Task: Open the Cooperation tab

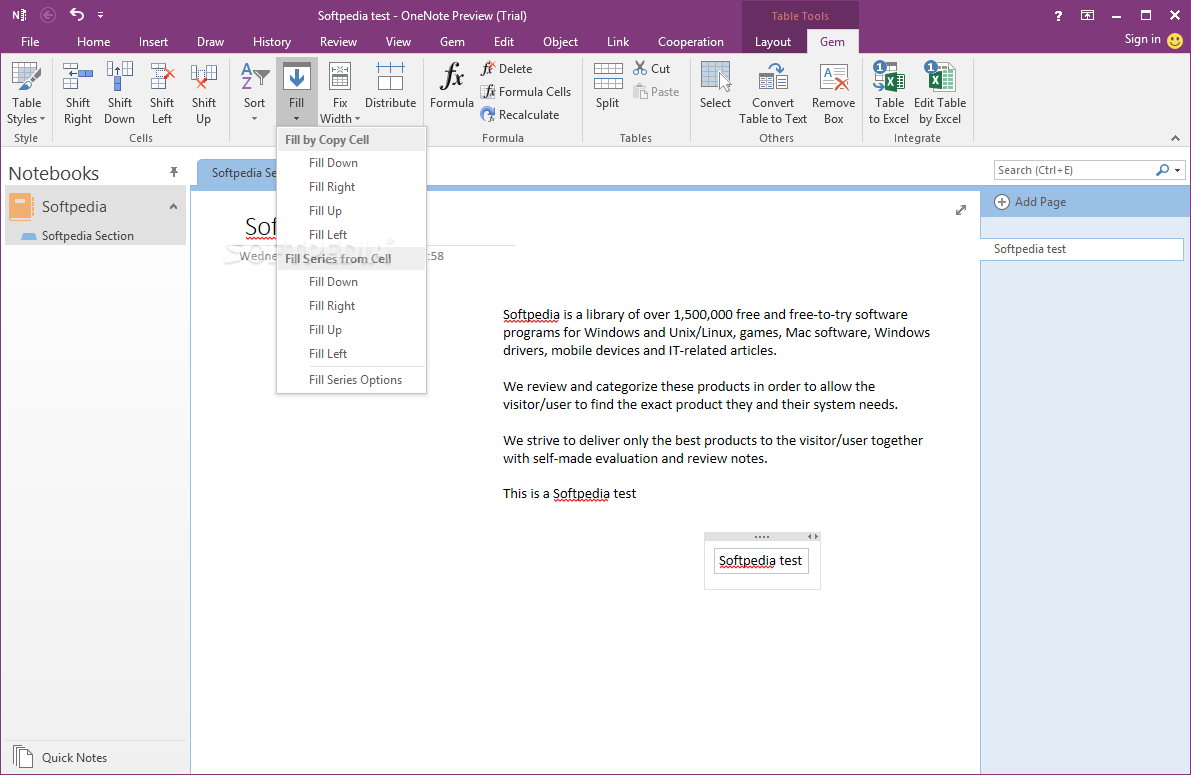Action: coord(690,42)
